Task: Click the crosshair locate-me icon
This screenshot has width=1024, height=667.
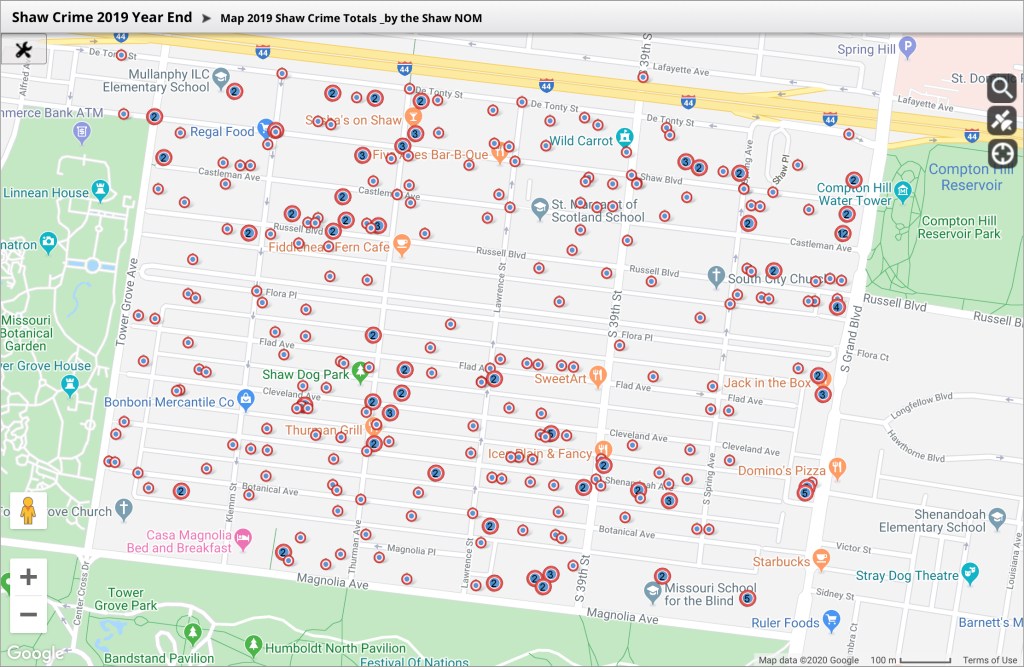Action: [1002, 154]
